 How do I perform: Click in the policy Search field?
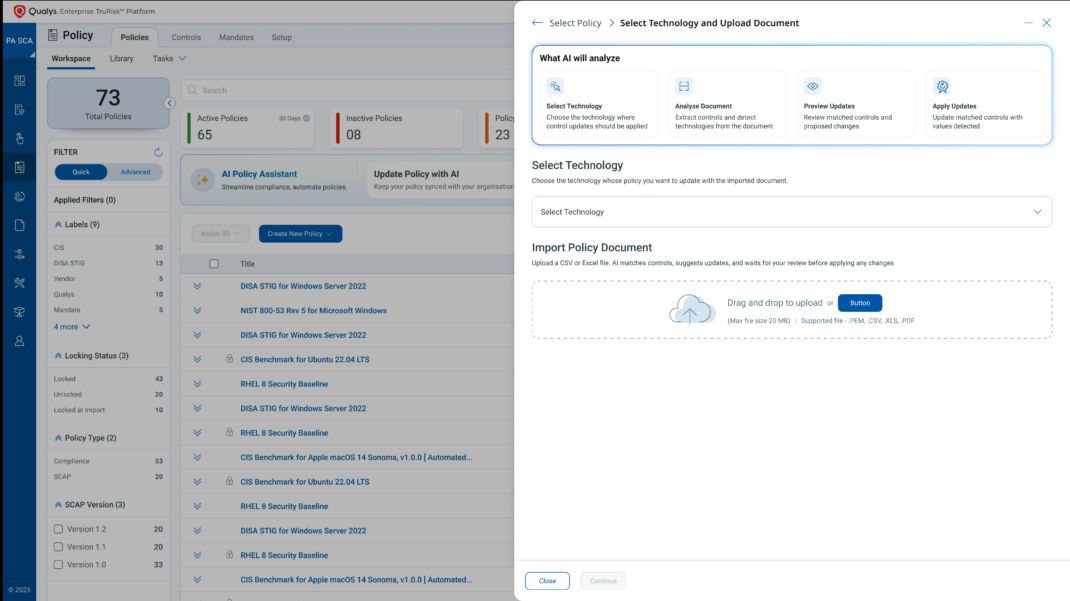(348, 90)
